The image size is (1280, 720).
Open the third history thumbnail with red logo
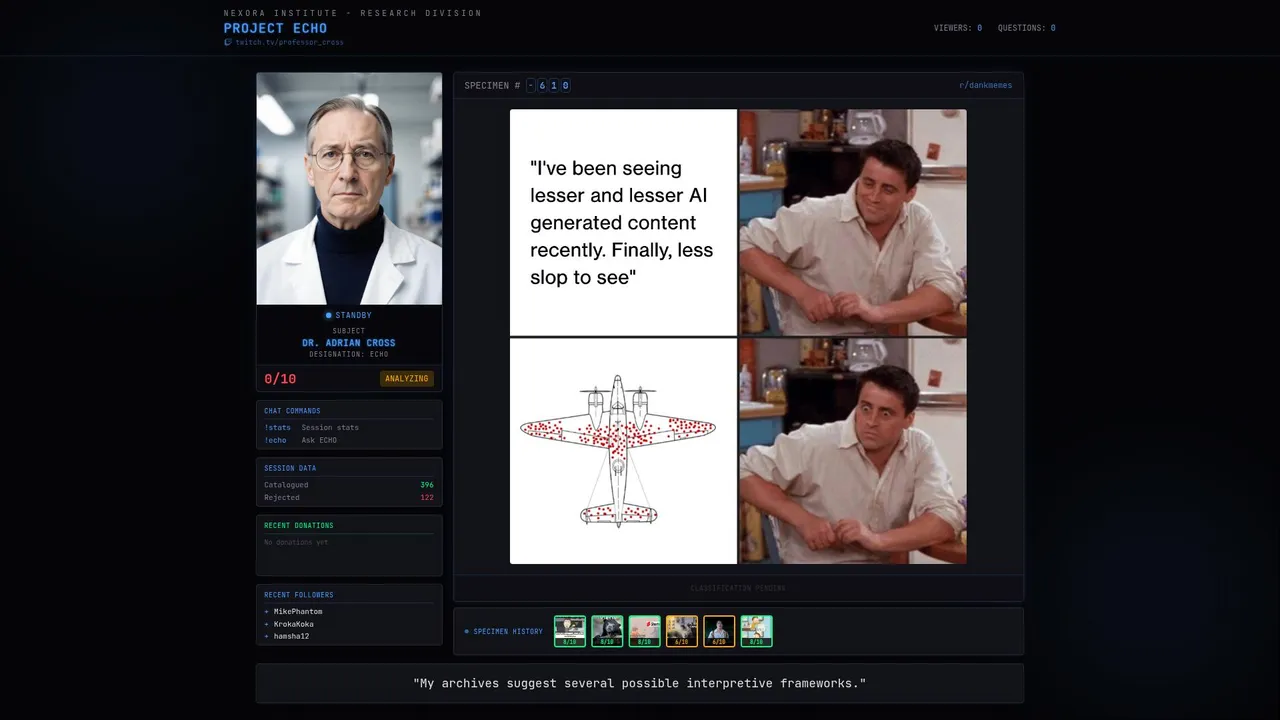[x=644, y=631]
